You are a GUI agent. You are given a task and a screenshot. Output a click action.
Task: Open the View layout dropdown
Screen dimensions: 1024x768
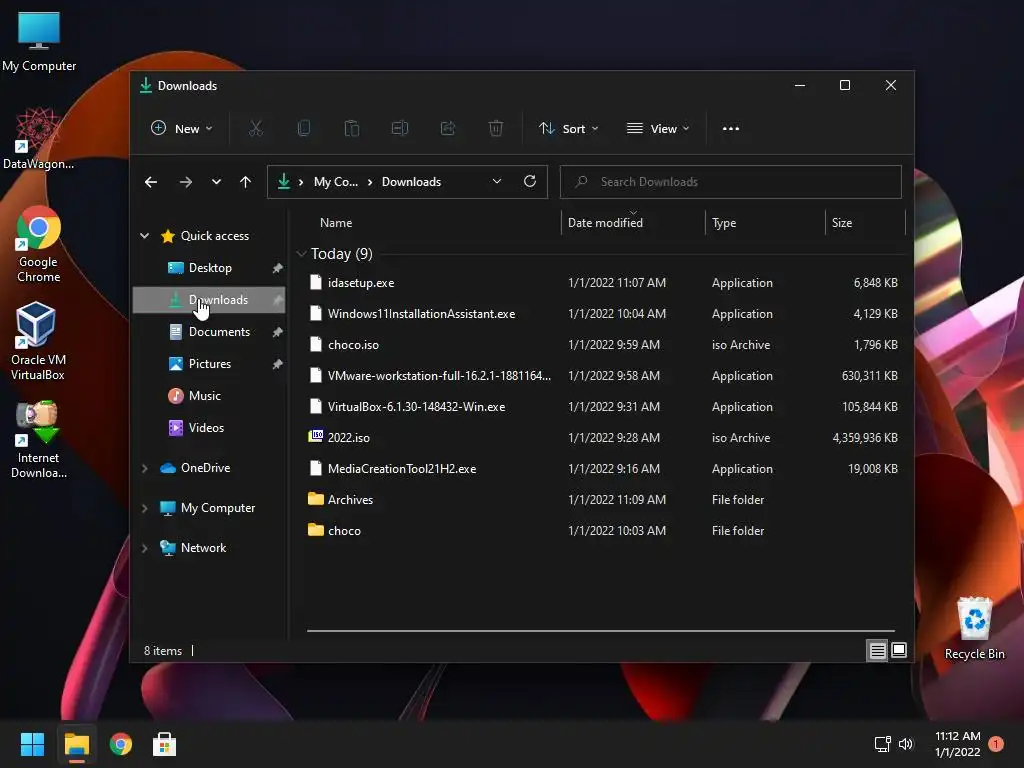tap(658, 129)
